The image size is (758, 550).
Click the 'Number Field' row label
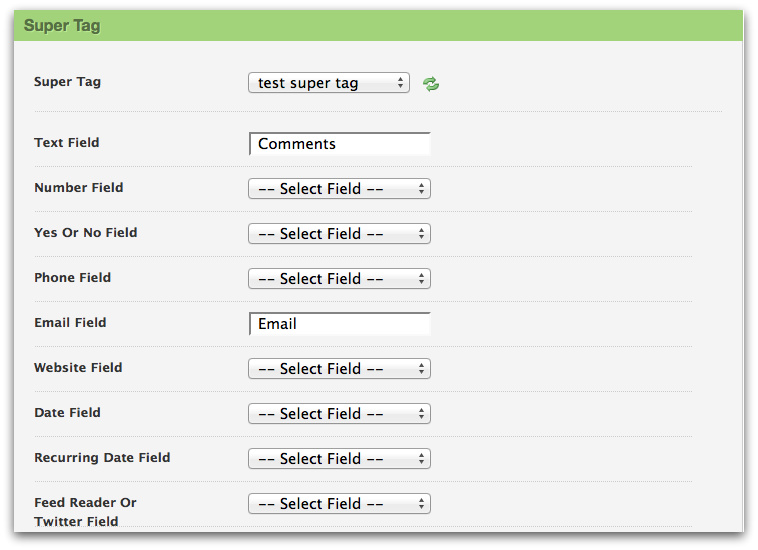point(79,188)
